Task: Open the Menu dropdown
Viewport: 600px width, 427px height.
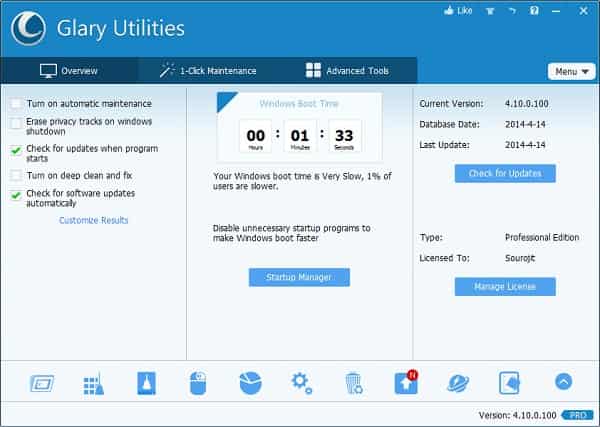Action: click(572, 72)
